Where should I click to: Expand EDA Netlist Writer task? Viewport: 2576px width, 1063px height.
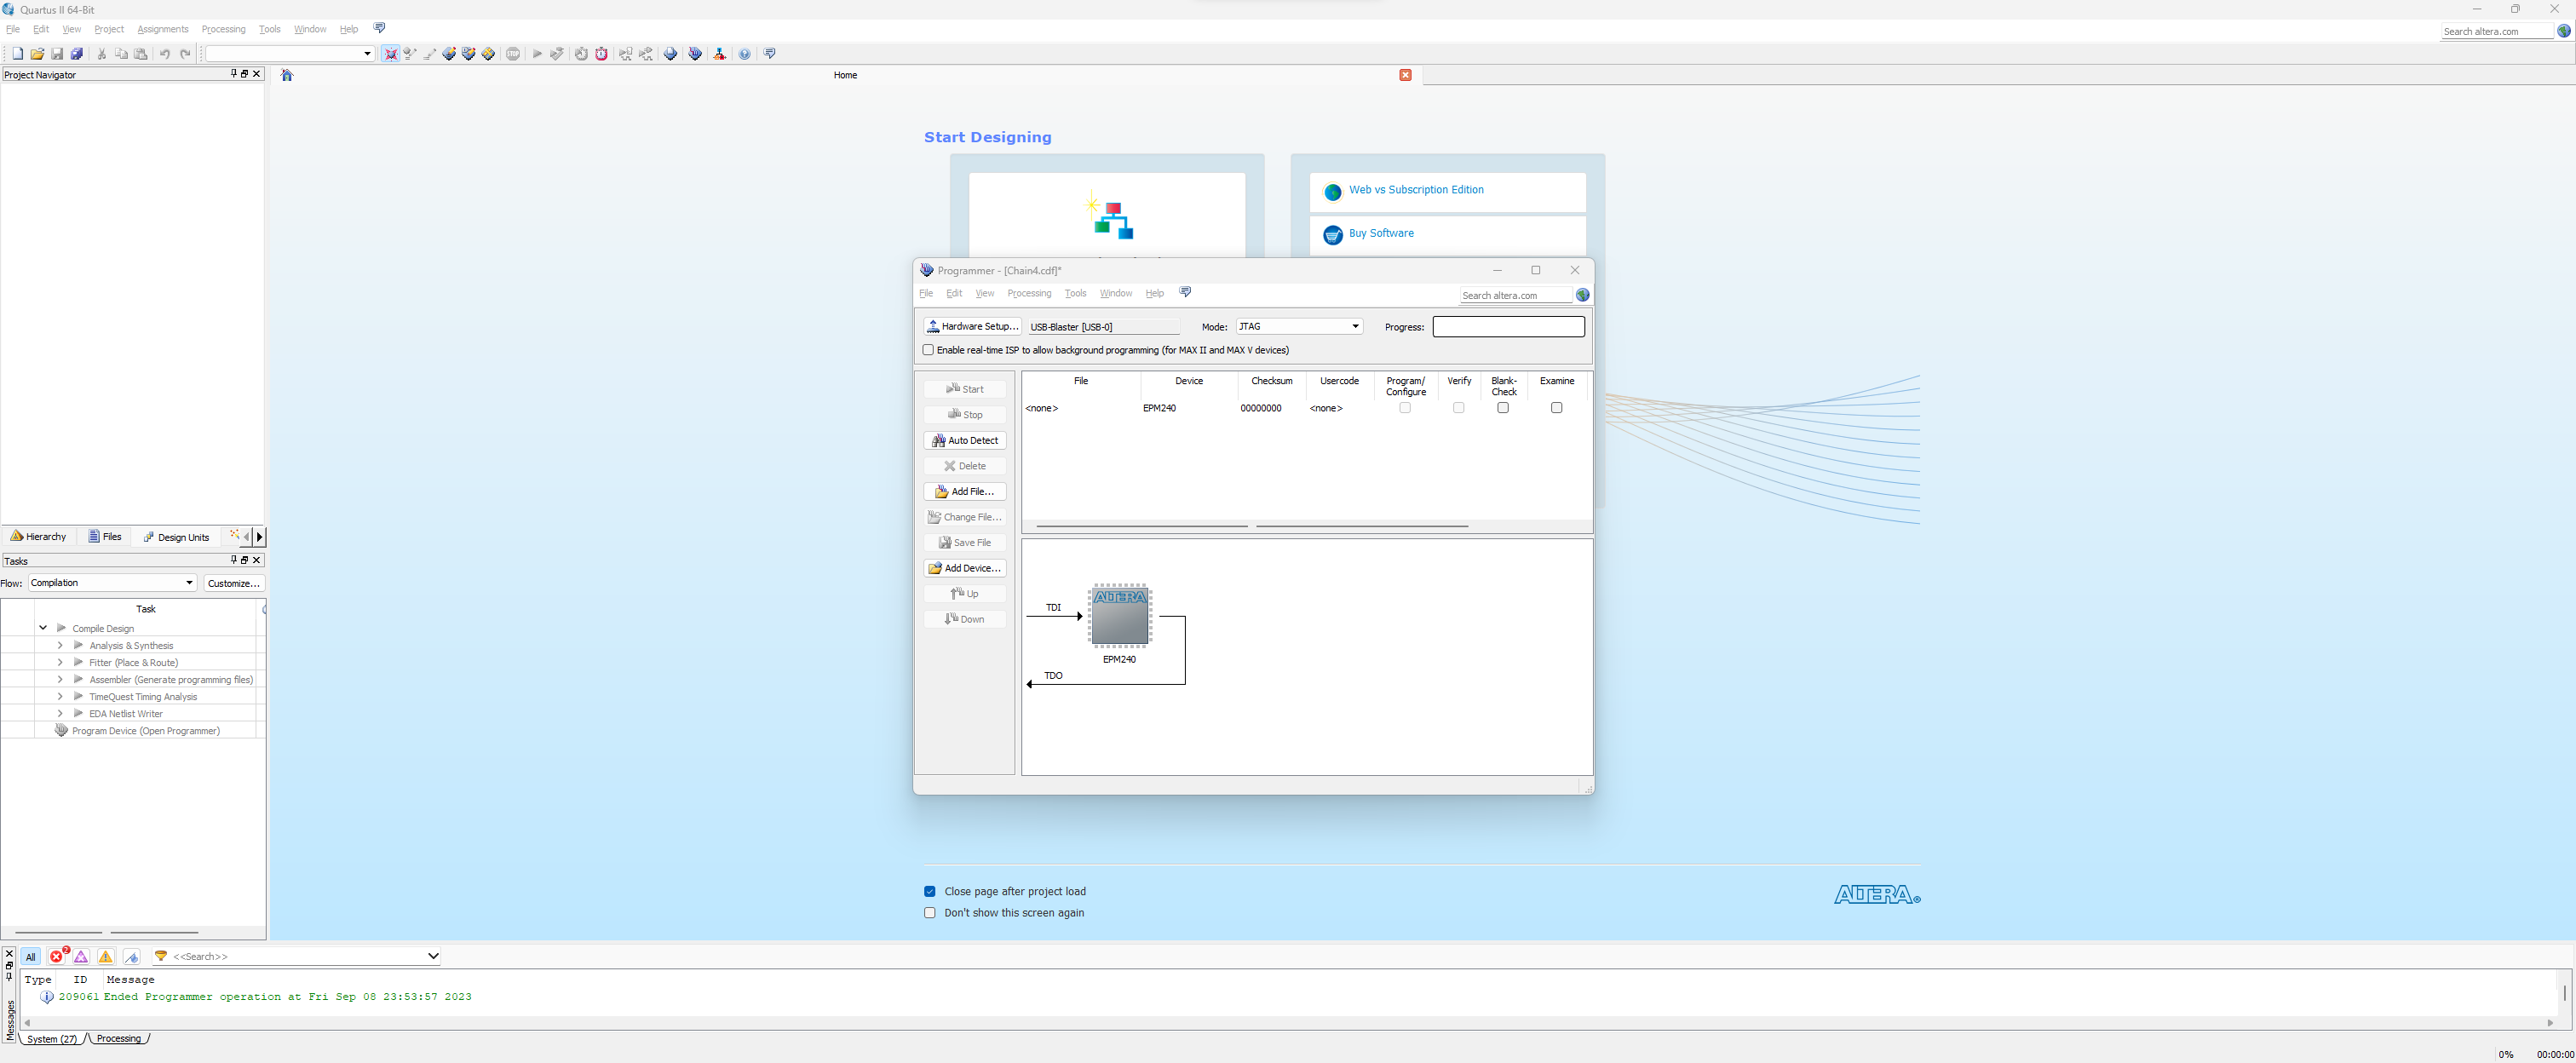tap(60, 713)
